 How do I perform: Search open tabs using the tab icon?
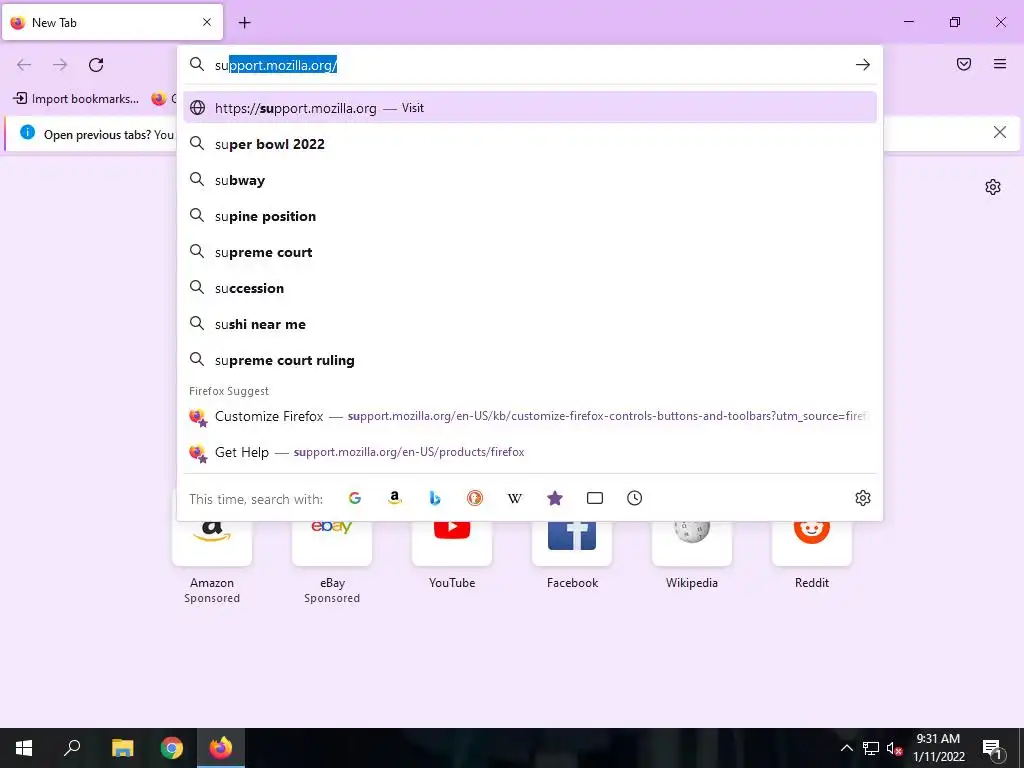595,498
